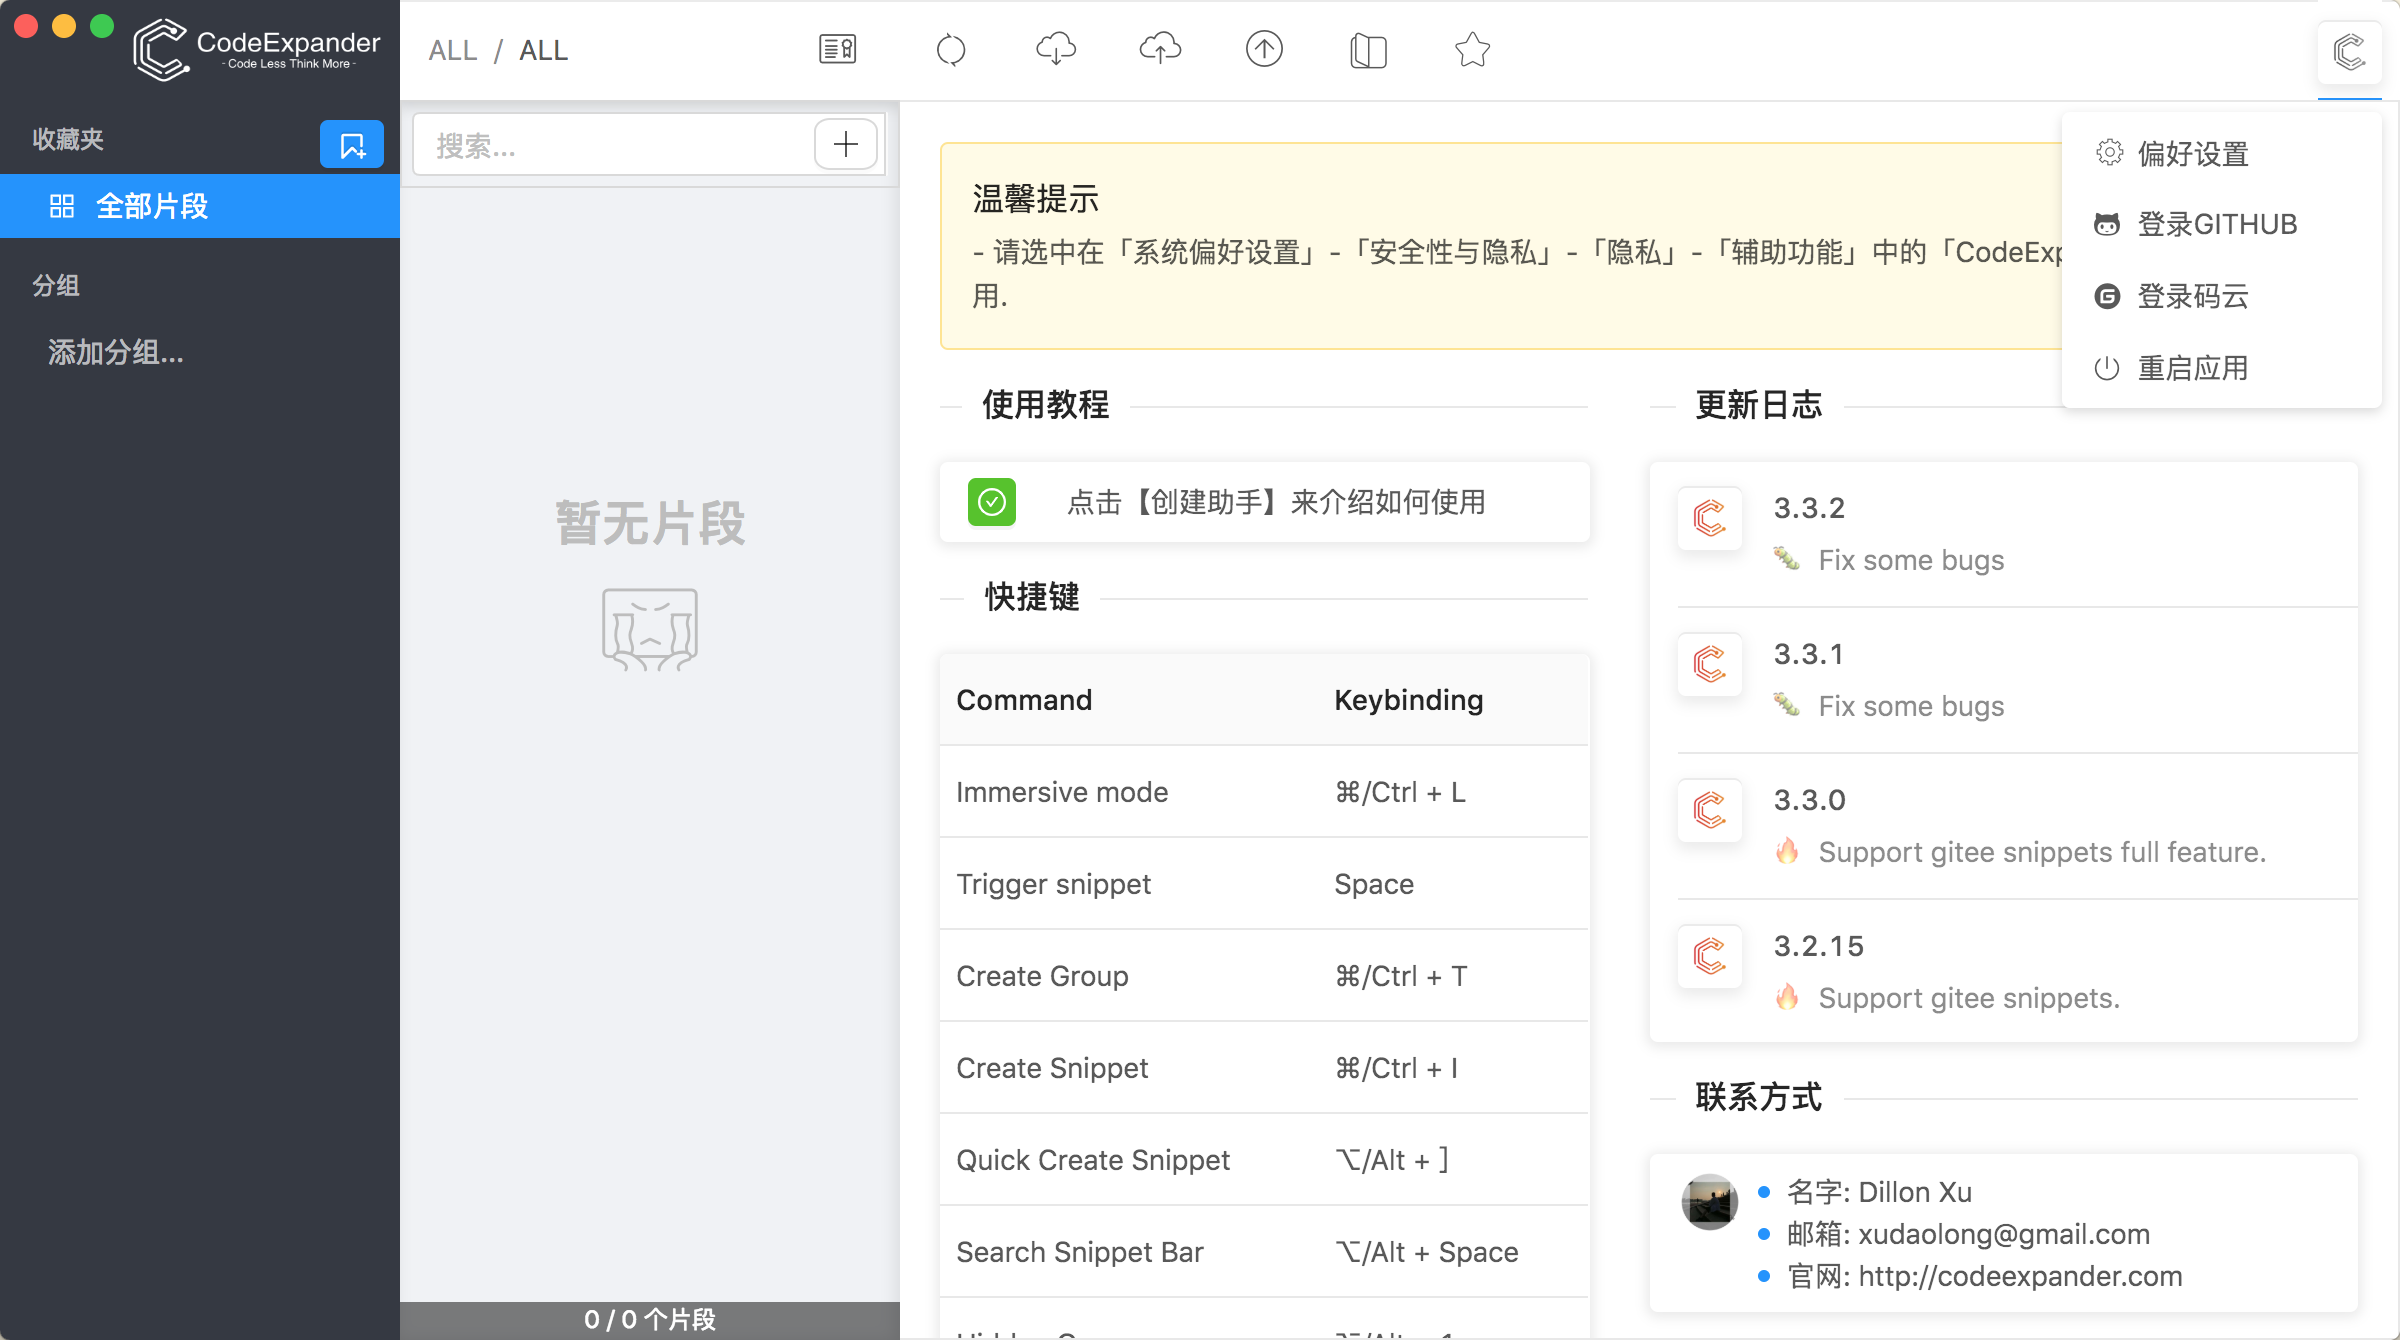Select 偏好设置 from the menu
2400x1340 pixels.
(x=2194, y=152)
